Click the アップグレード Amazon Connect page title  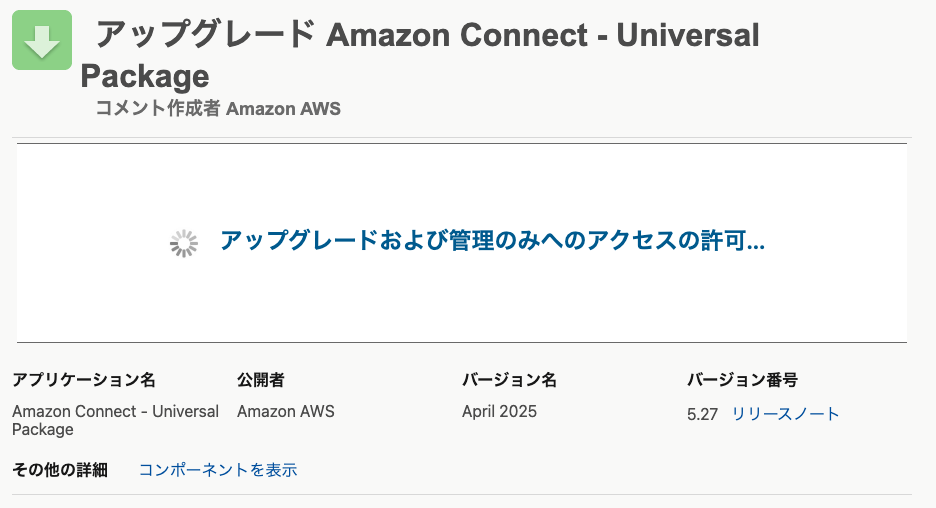tap(427, 35)
